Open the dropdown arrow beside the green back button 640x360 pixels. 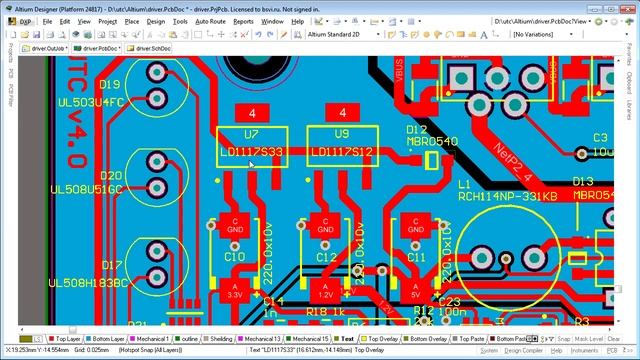coord(606,22)
